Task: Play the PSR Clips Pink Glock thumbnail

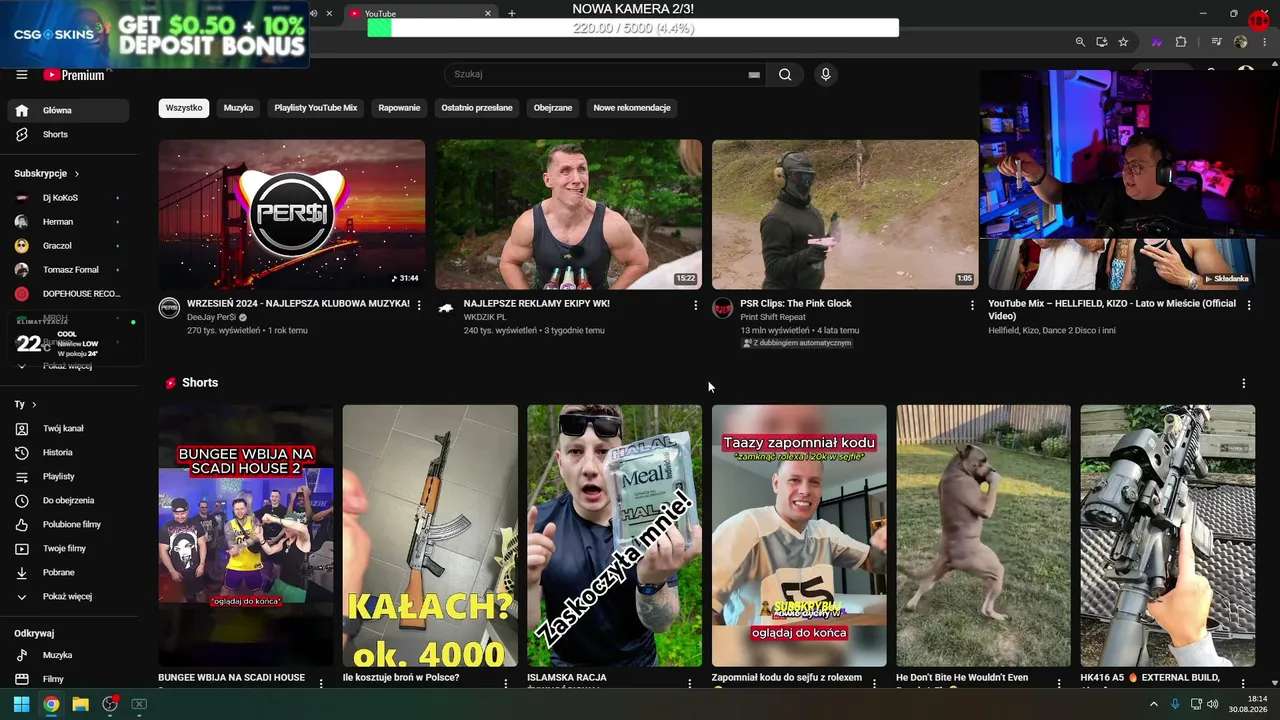Action: tap(845, 214)
